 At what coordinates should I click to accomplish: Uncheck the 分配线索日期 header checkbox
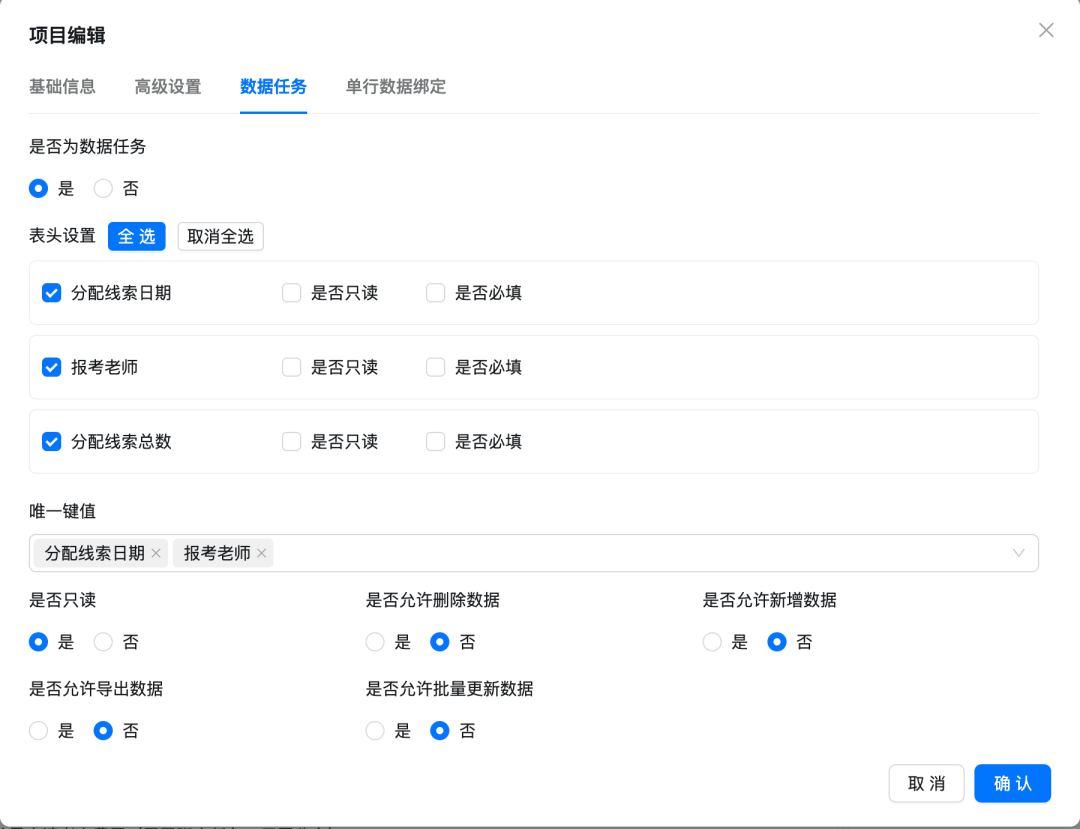[x=52, y=293]
